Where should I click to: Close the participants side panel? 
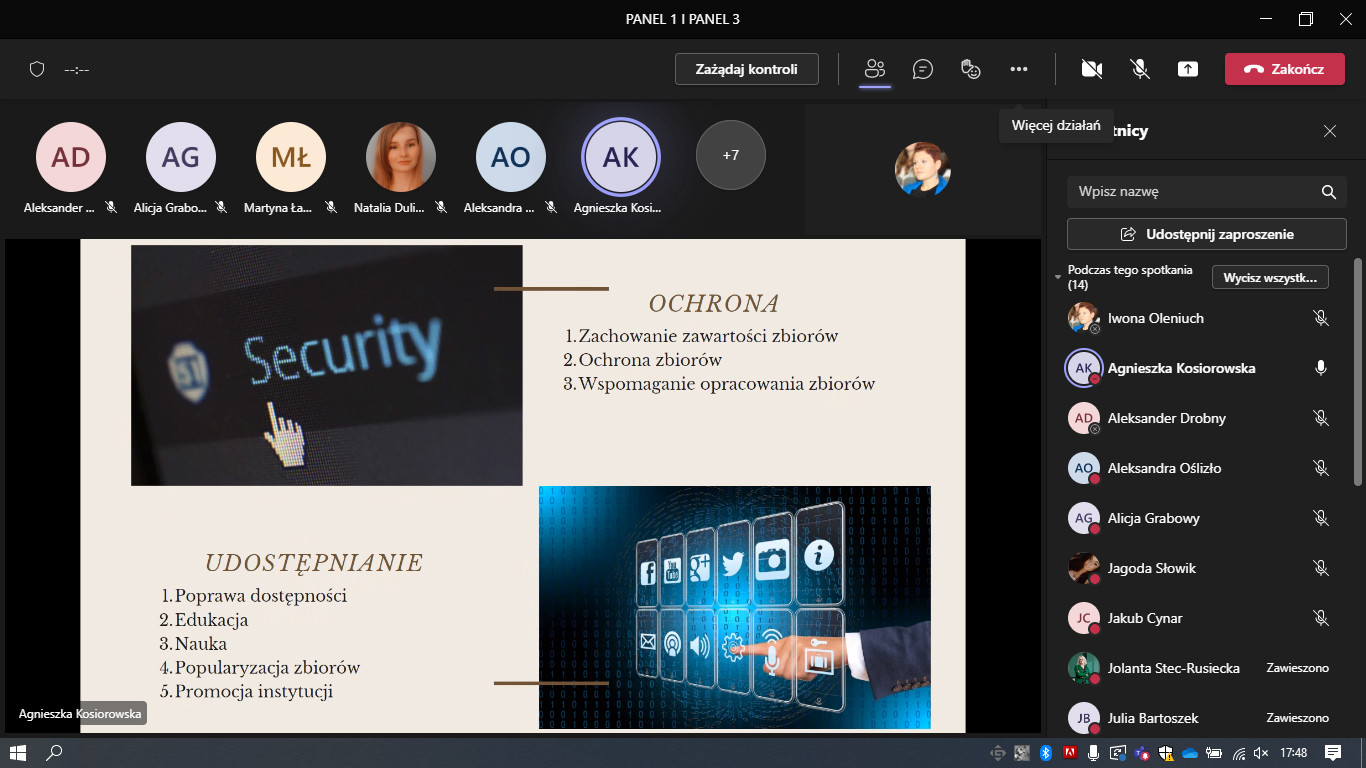pyautogui.click(x=1329, y=131)
